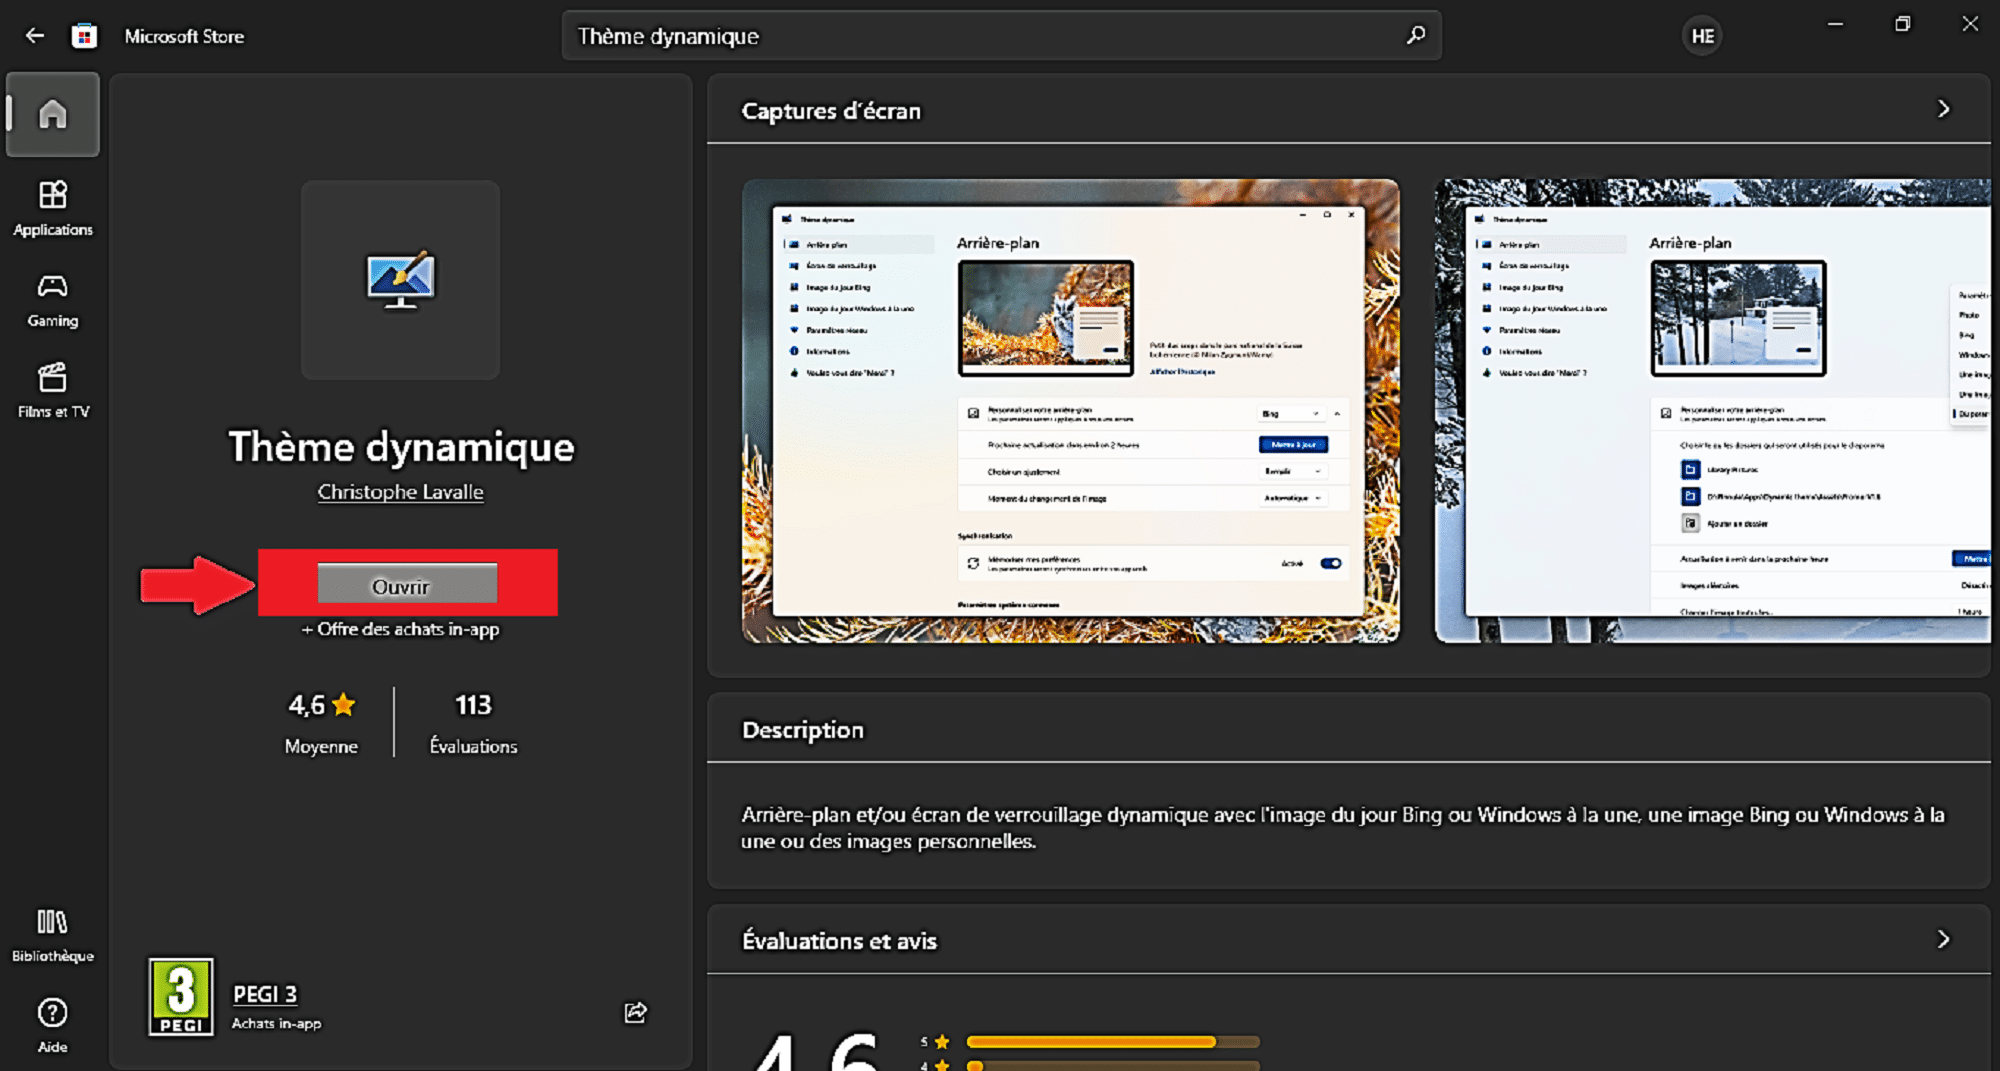This screenshot has width=2000, height=1071.
Task: Open first autumn-themed screenshot thumbnail
Action: click(x=1070, y=411)
